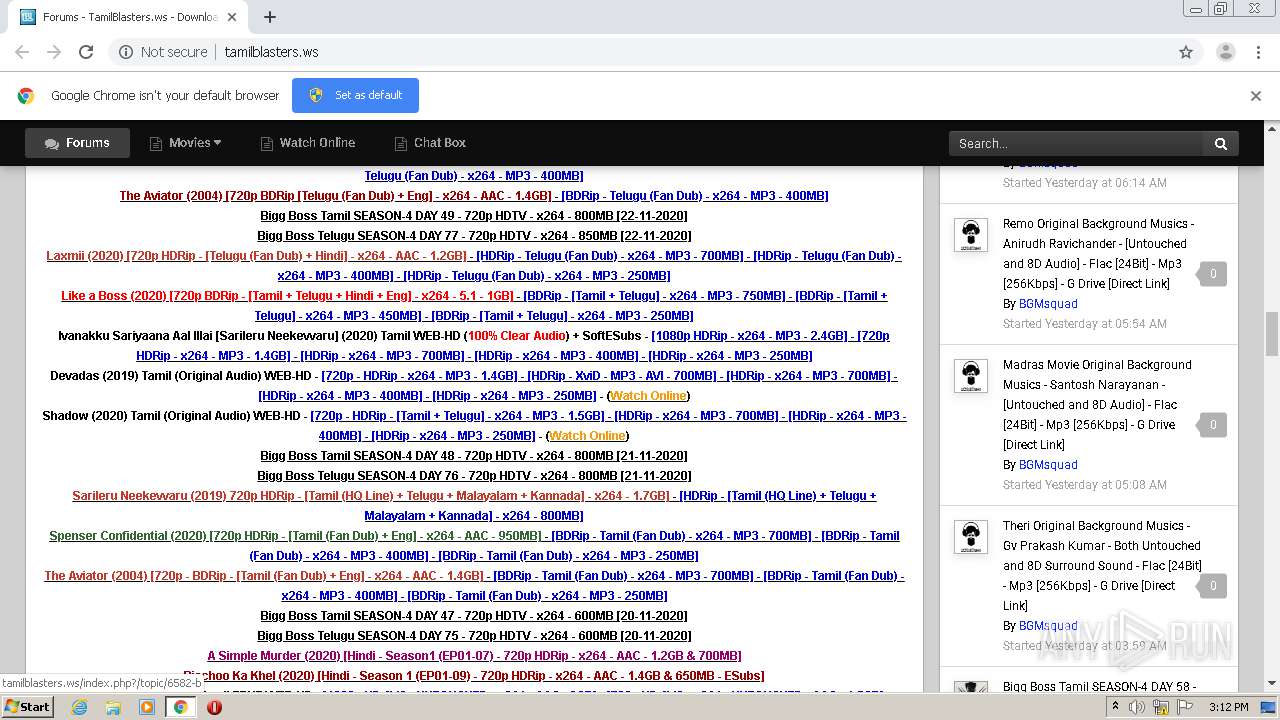Open Ivanakku Sariyaana 1080p HDRip 2.4GB link
The height and width of the screenshot is (720, 1280).
(750, 336)
